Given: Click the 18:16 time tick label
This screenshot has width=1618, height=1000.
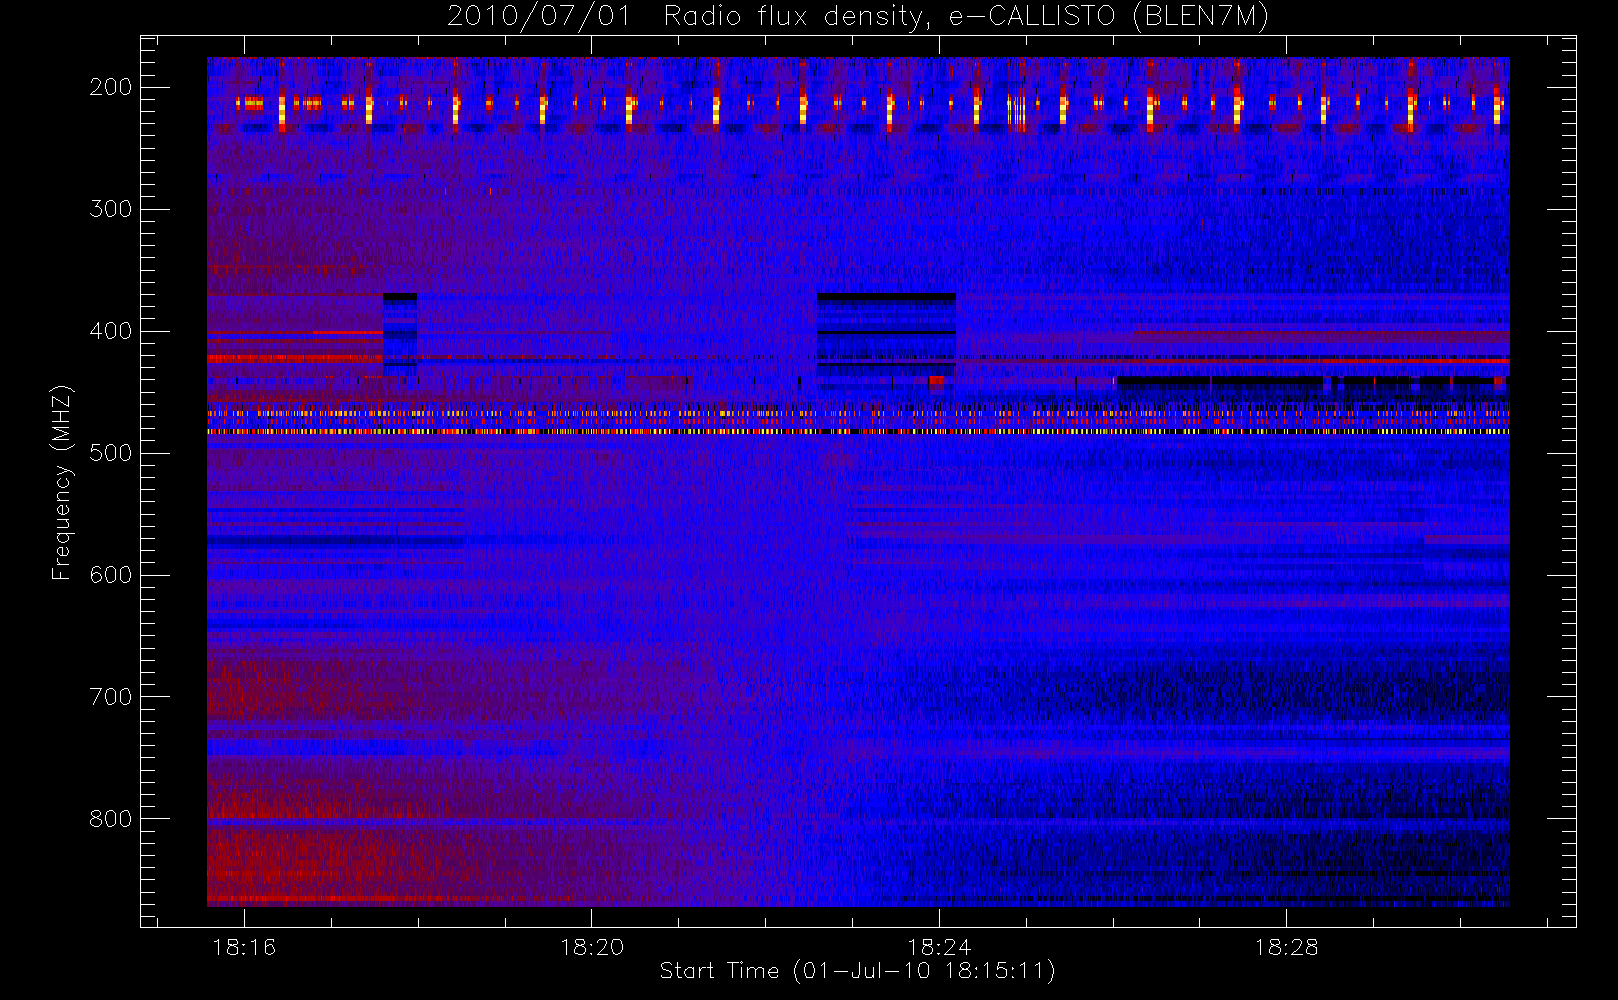Looking at the screenshot, I should [x=244, y=947].
